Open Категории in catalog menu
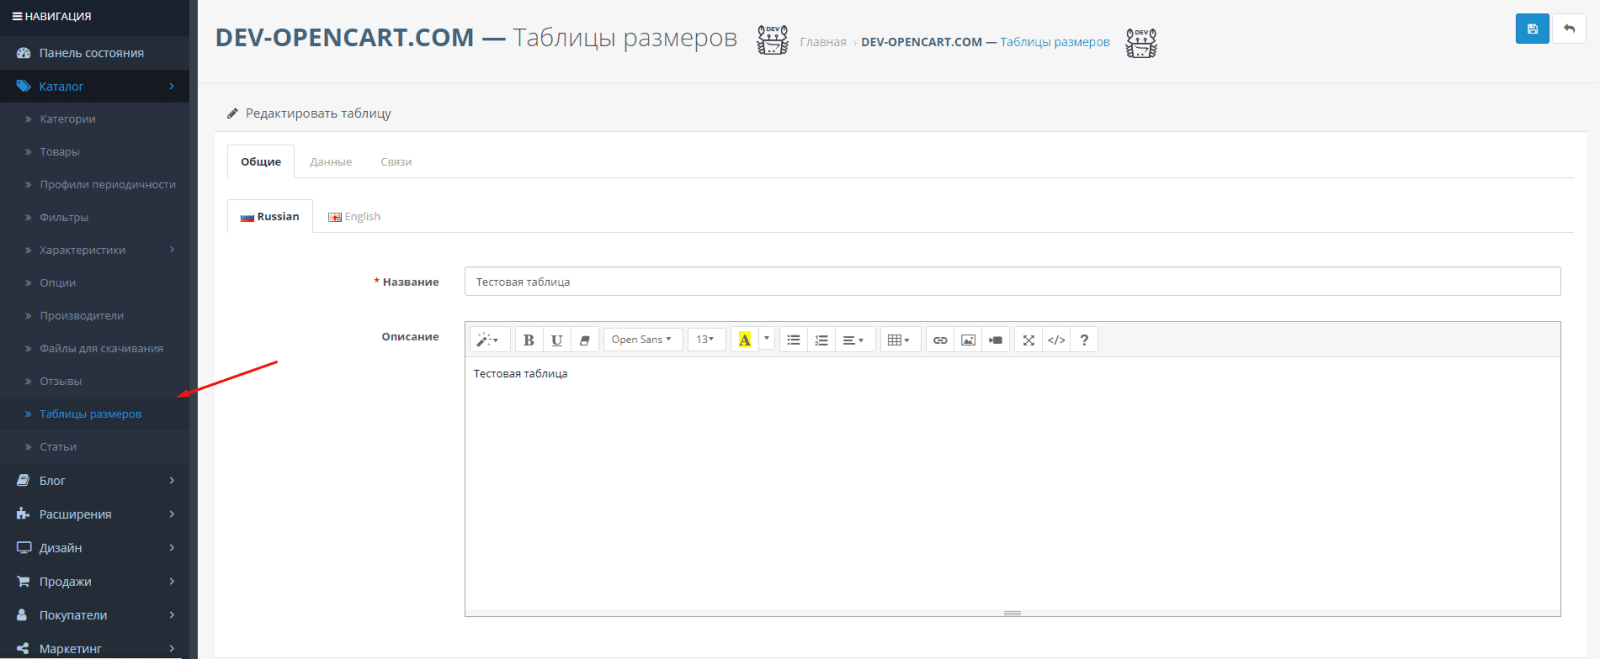Image resolution: width=1600 pixels, height=660 pixels. click(x=95, y=119)
